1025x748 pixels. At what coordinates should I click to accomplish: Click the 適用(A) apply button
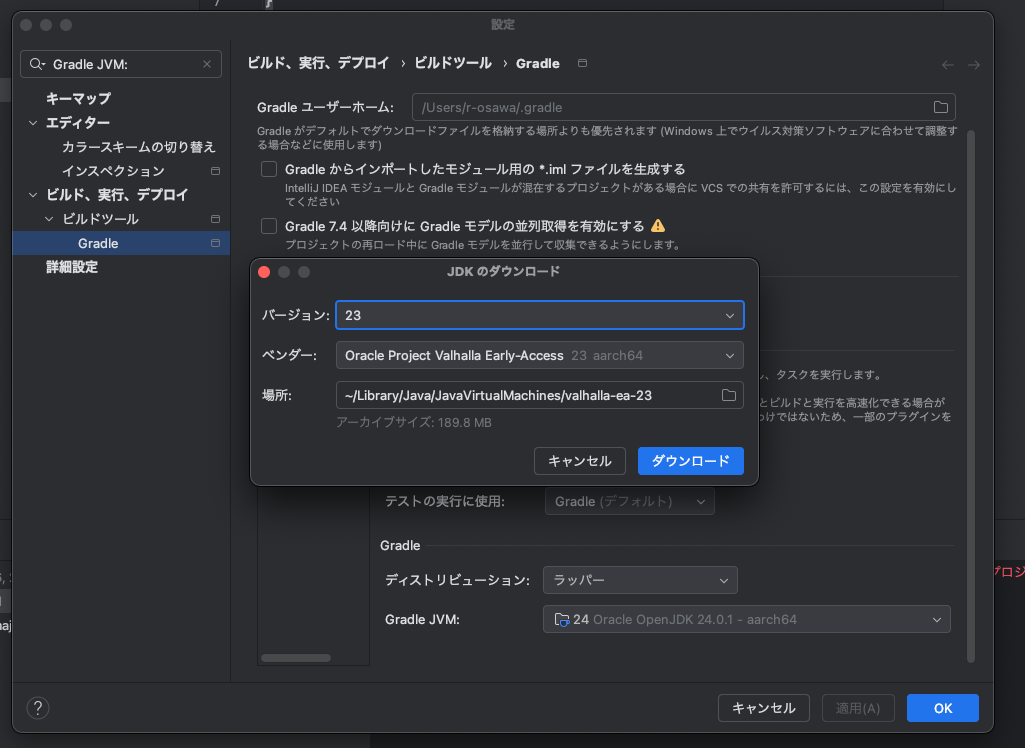pos(858,708)
